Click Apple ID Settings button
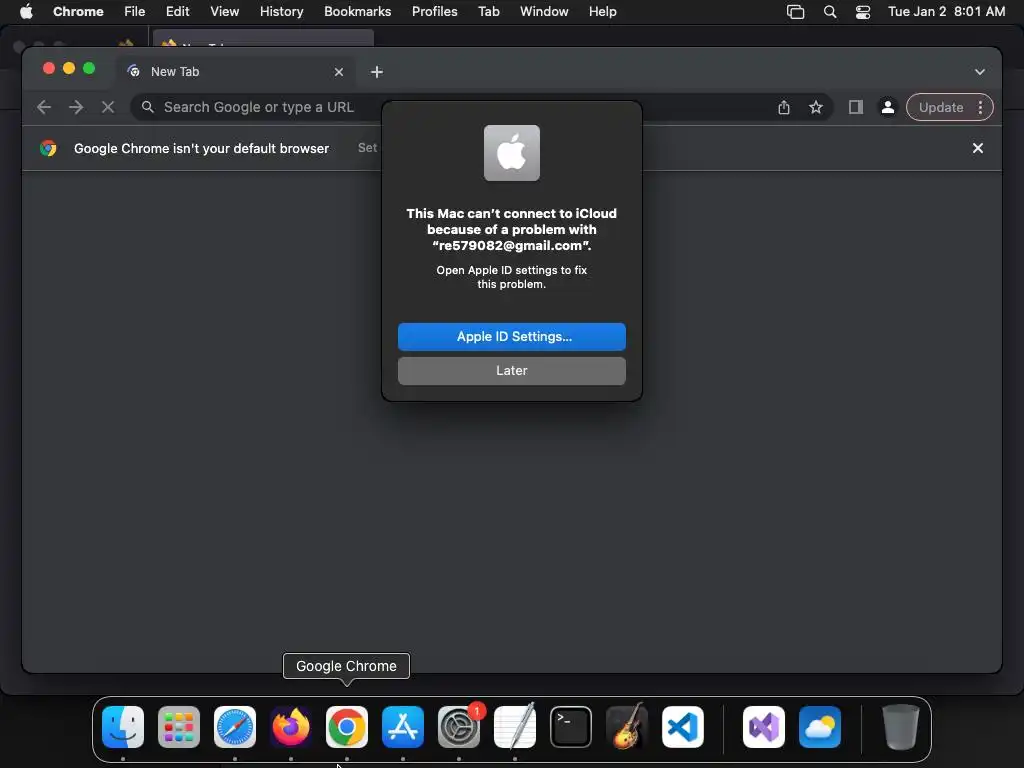The width and height of the screenshot is (1024, 768). point(511,336)
